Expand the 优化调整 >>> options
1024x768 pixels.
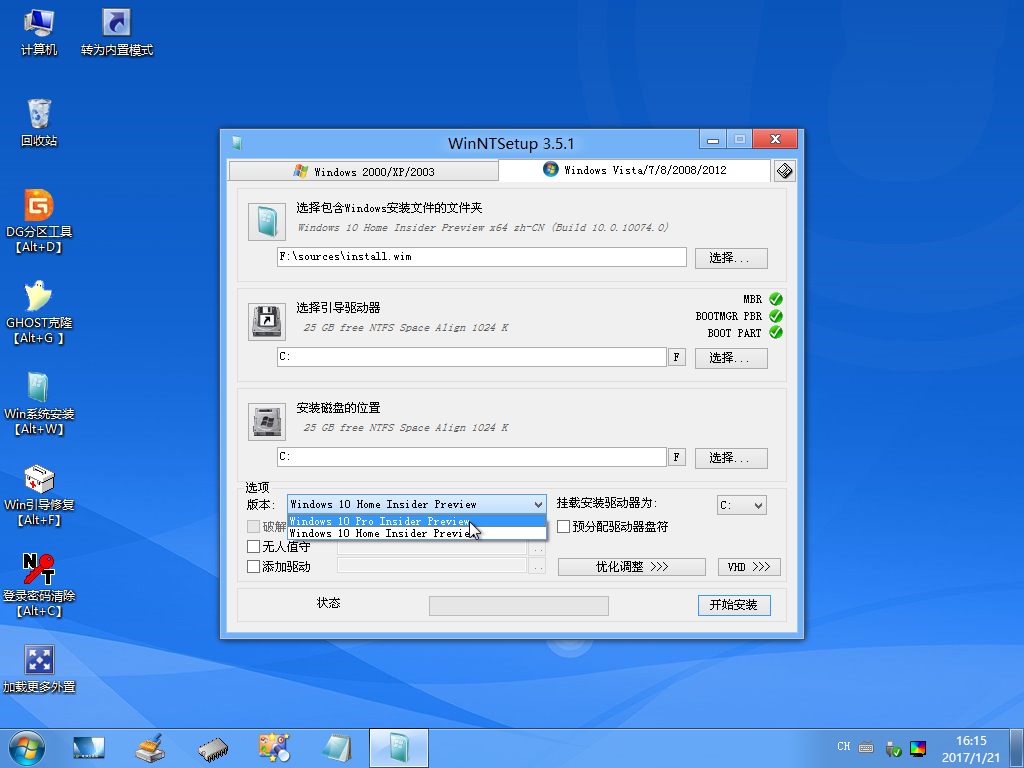point(632,567)
